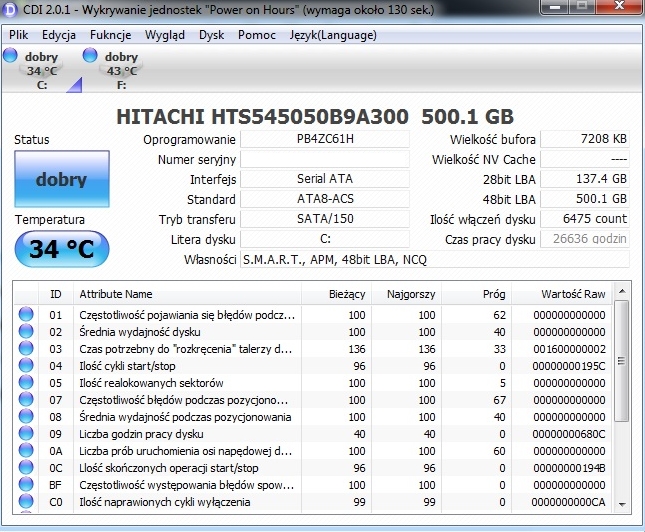Click the Najgorszy column header
The image size is (645, 532).
tap(406, 294)
